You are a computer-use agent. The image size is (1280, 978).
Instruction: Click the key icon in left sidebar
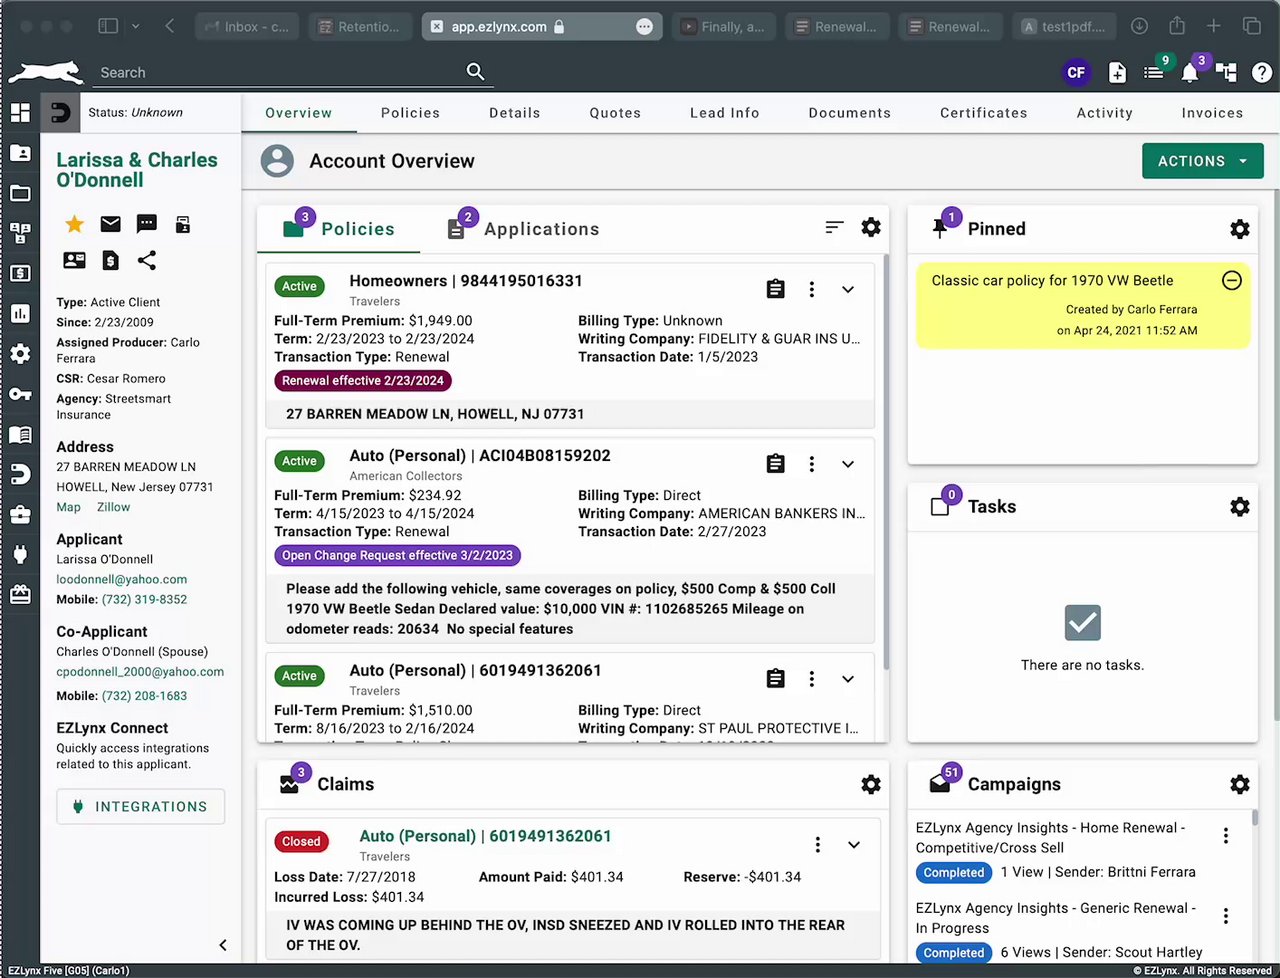tap(20, 394)
